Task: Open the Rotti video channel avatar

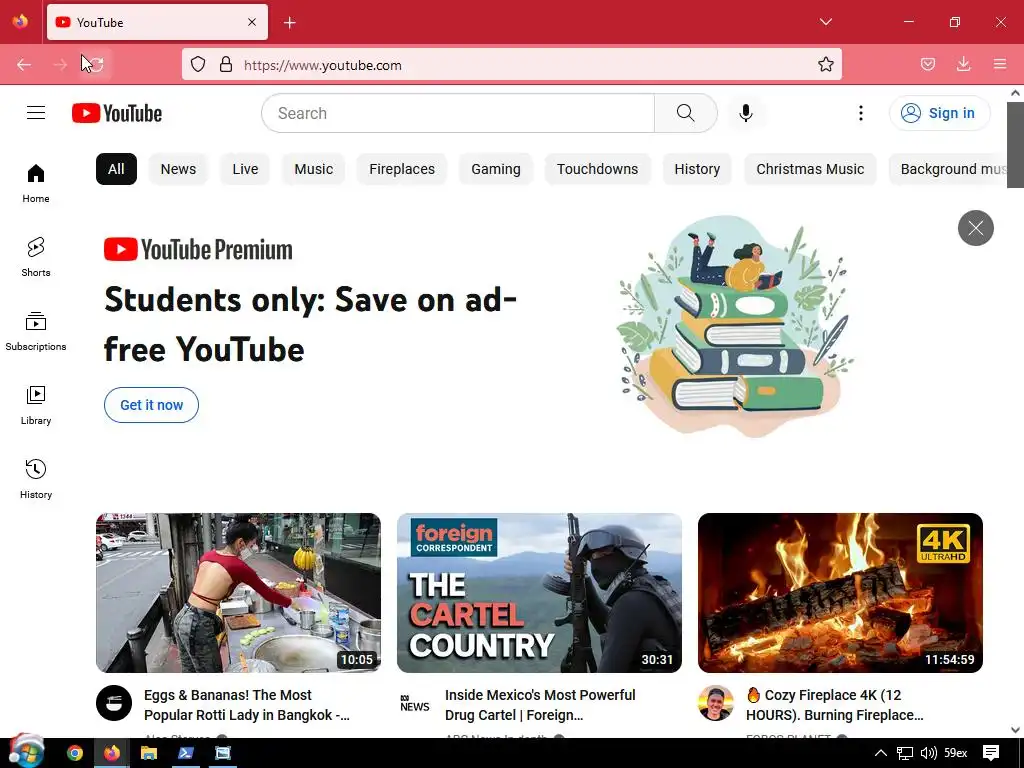Action: click(114, 703)
